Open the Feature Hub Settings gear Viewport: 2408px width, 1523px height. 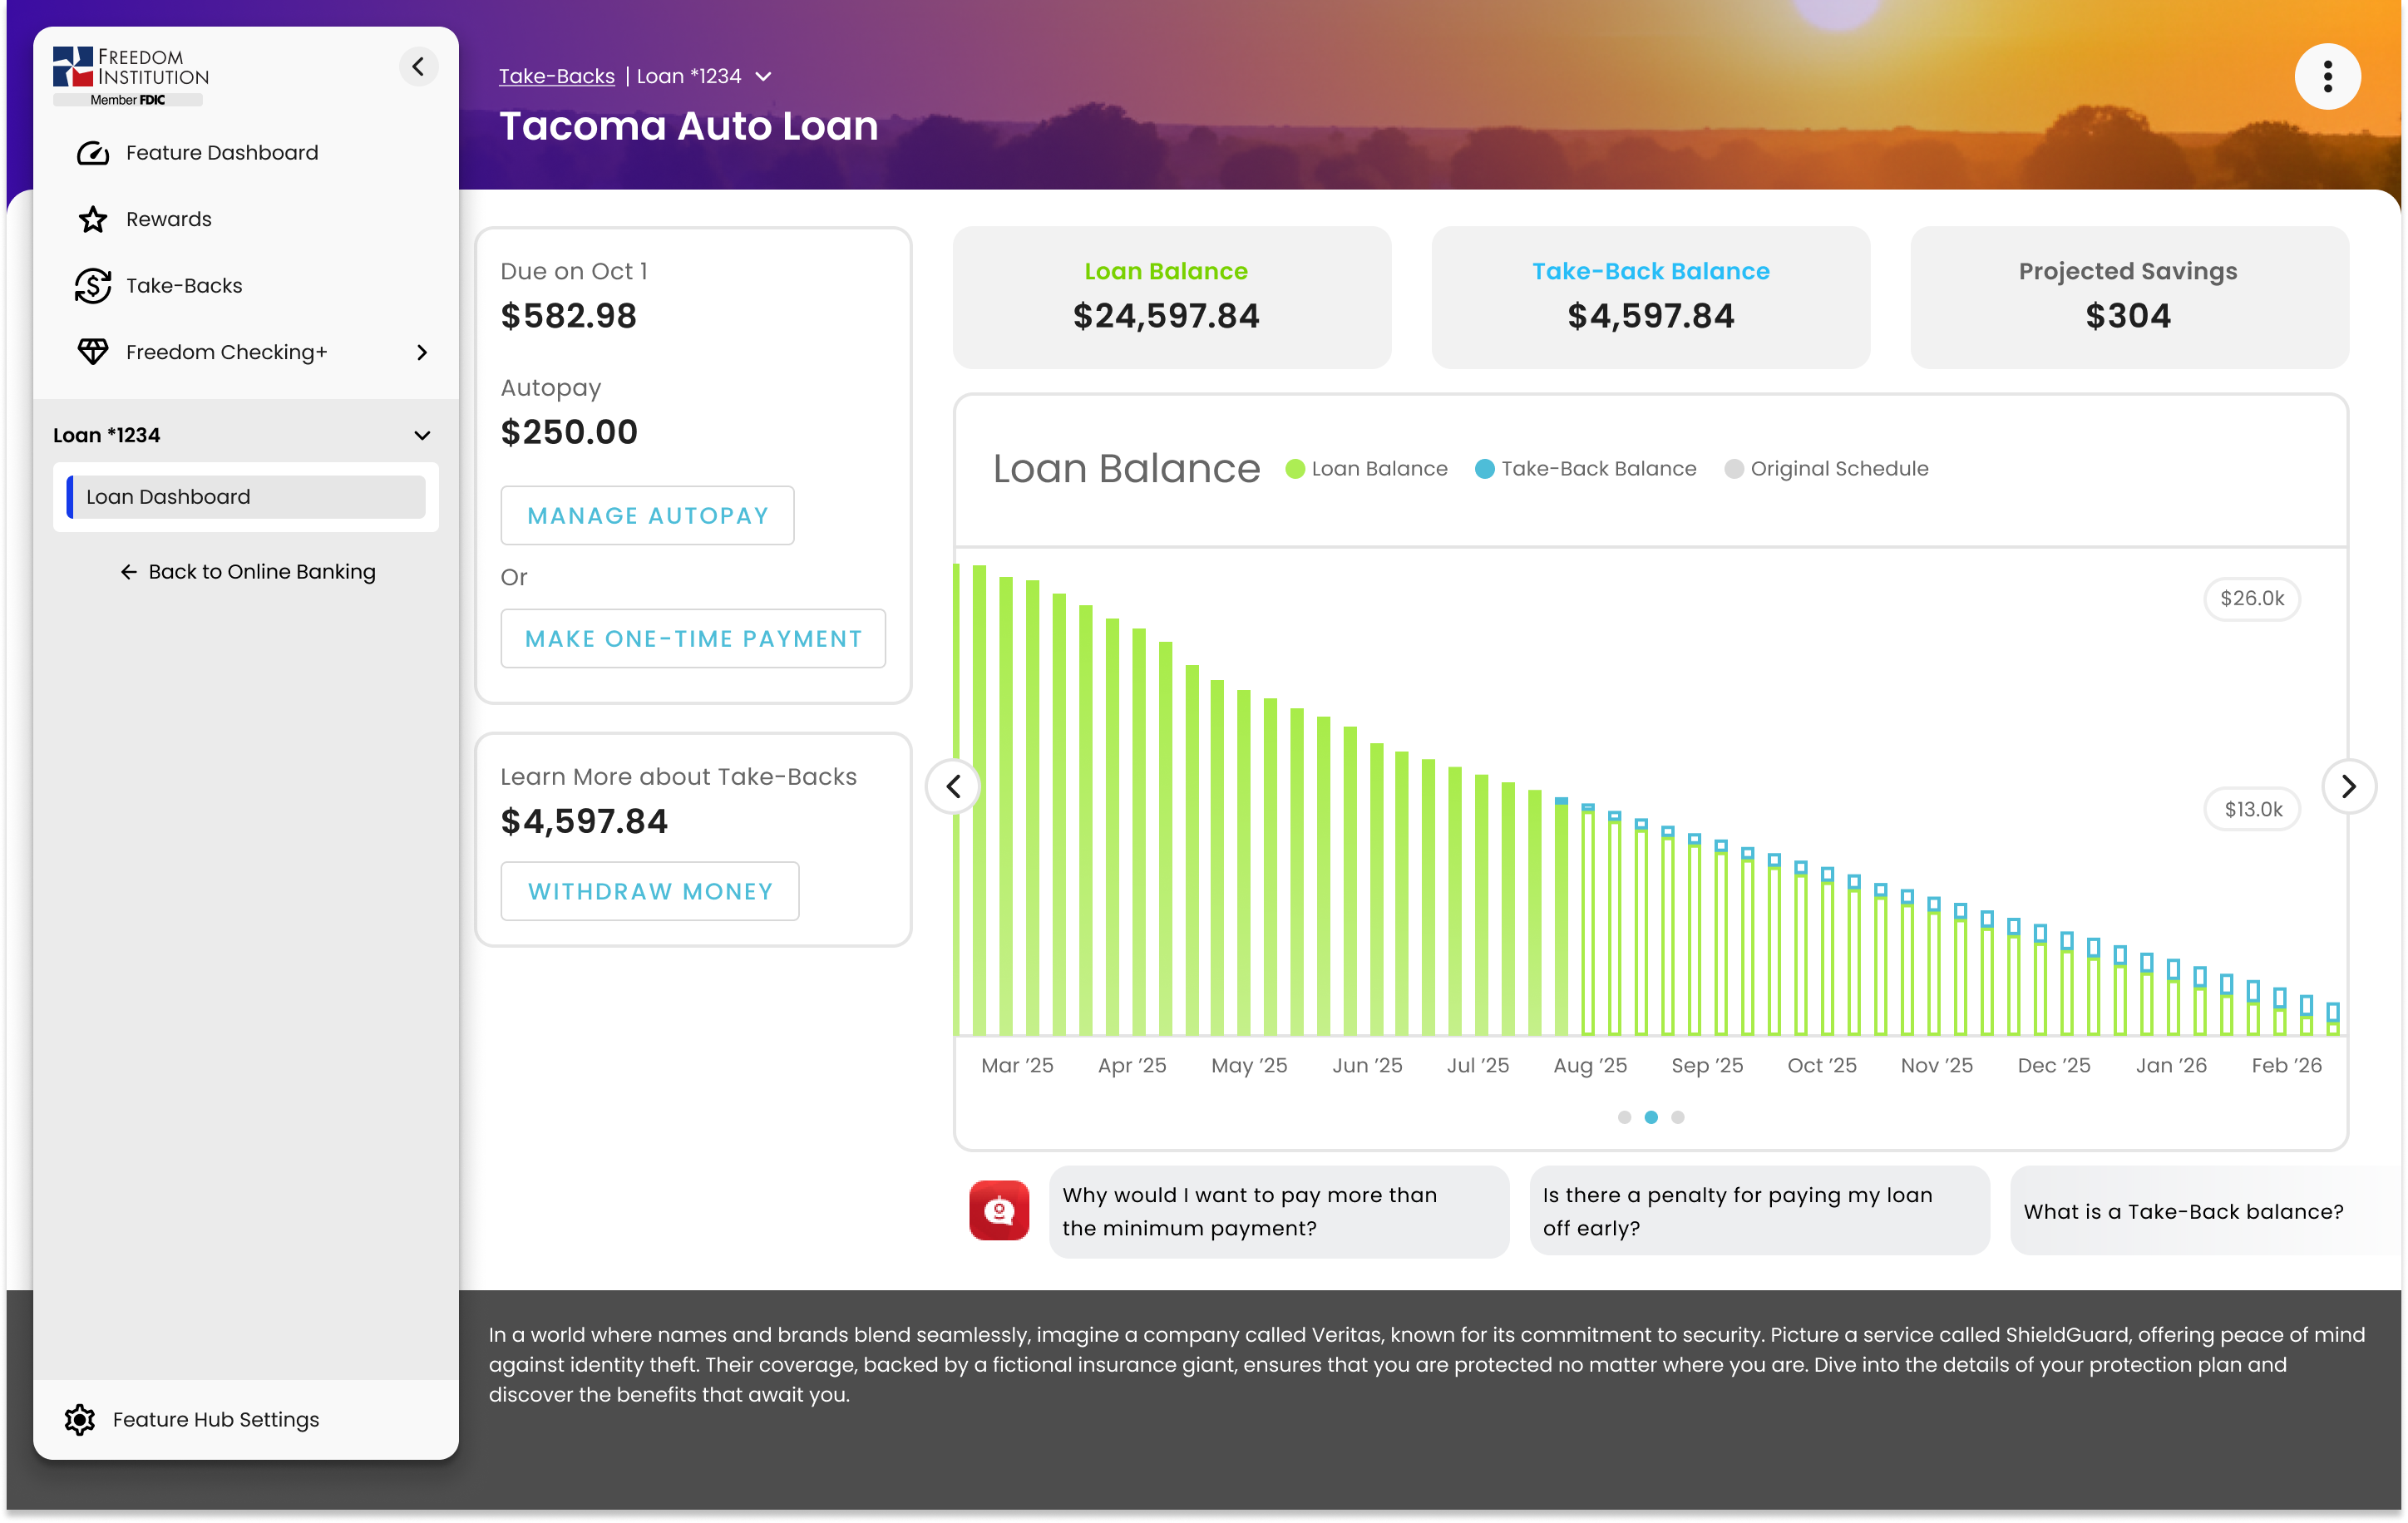click(80, 1419)
